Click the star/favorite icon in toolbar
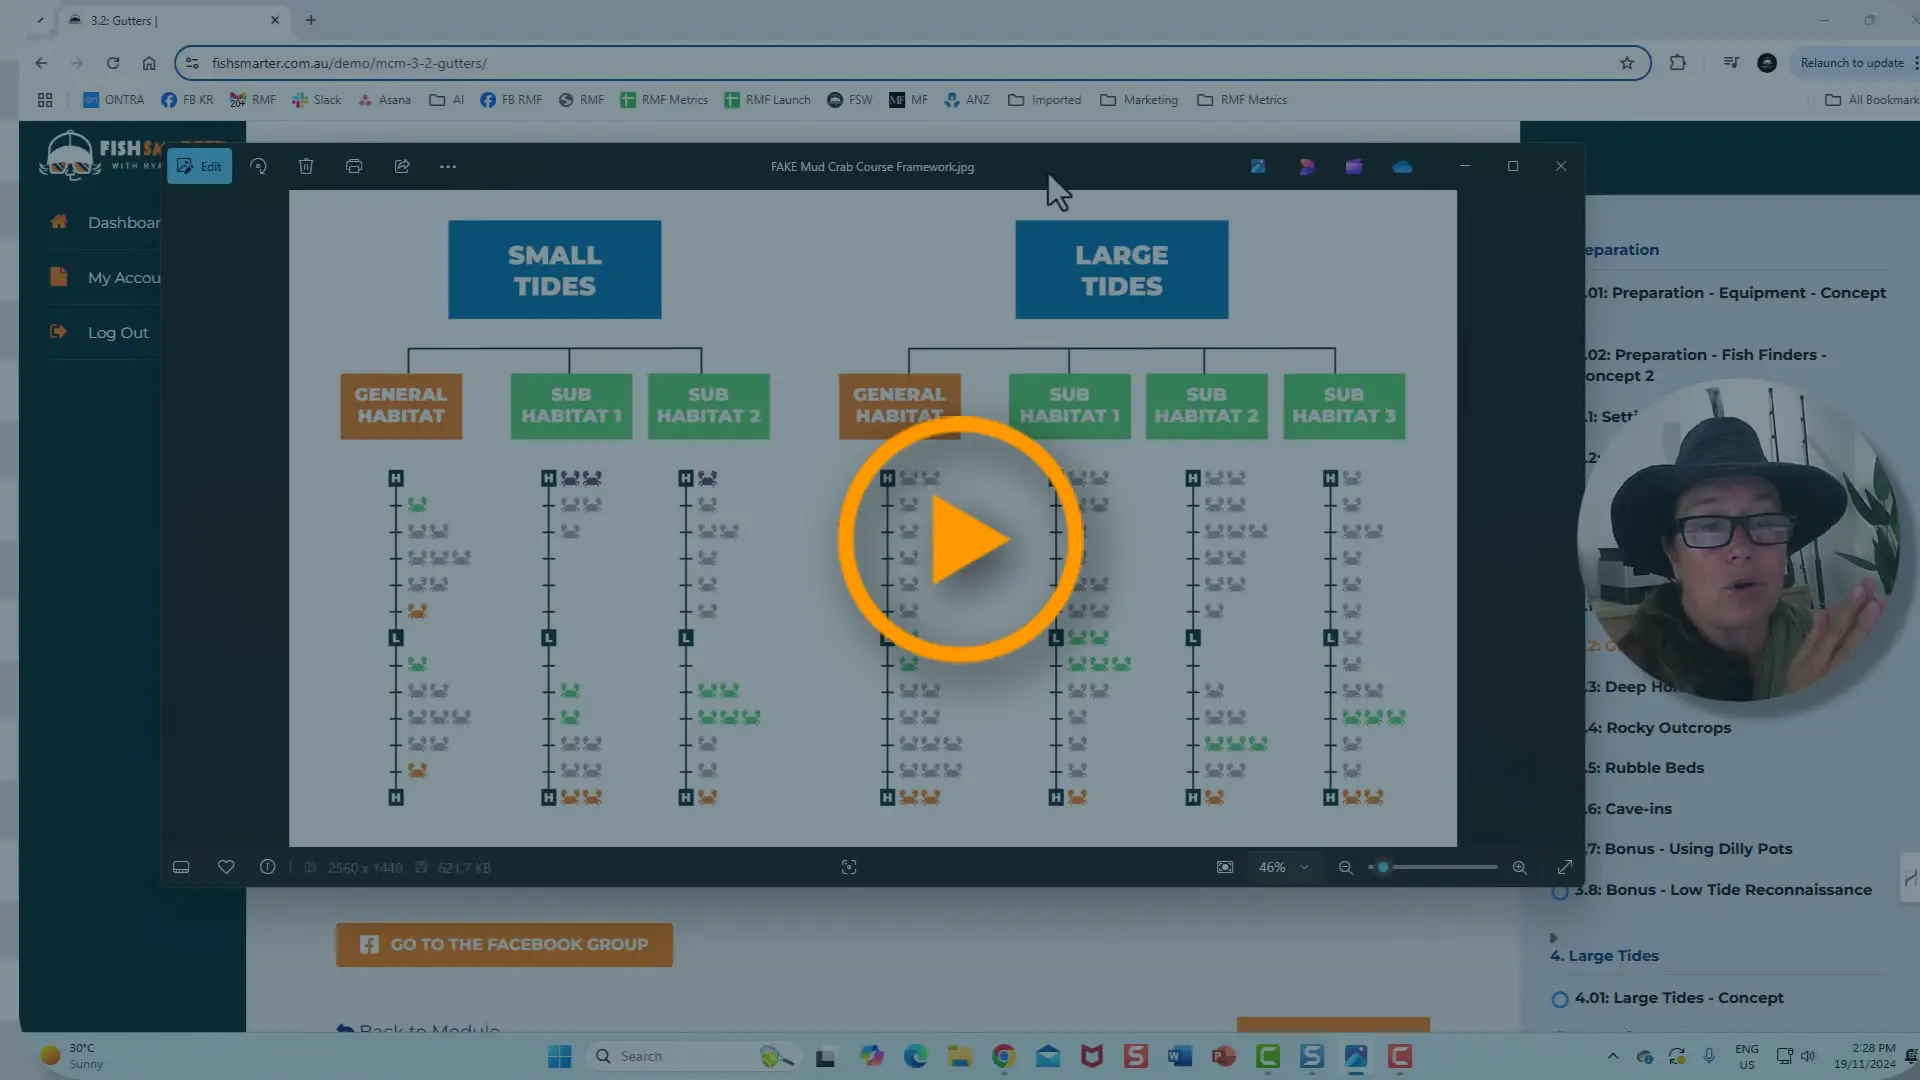 [x=224, y=868]
